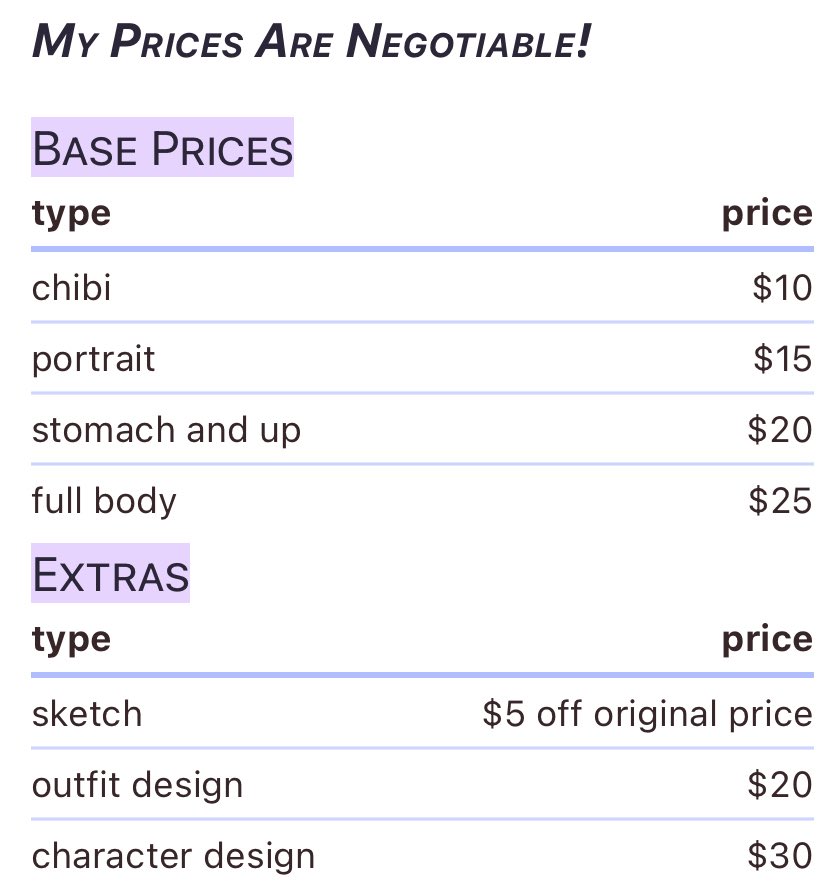This screenshot has width=829, height=886.
Task: Click the $15 portrait price
Action: (783, 358)
